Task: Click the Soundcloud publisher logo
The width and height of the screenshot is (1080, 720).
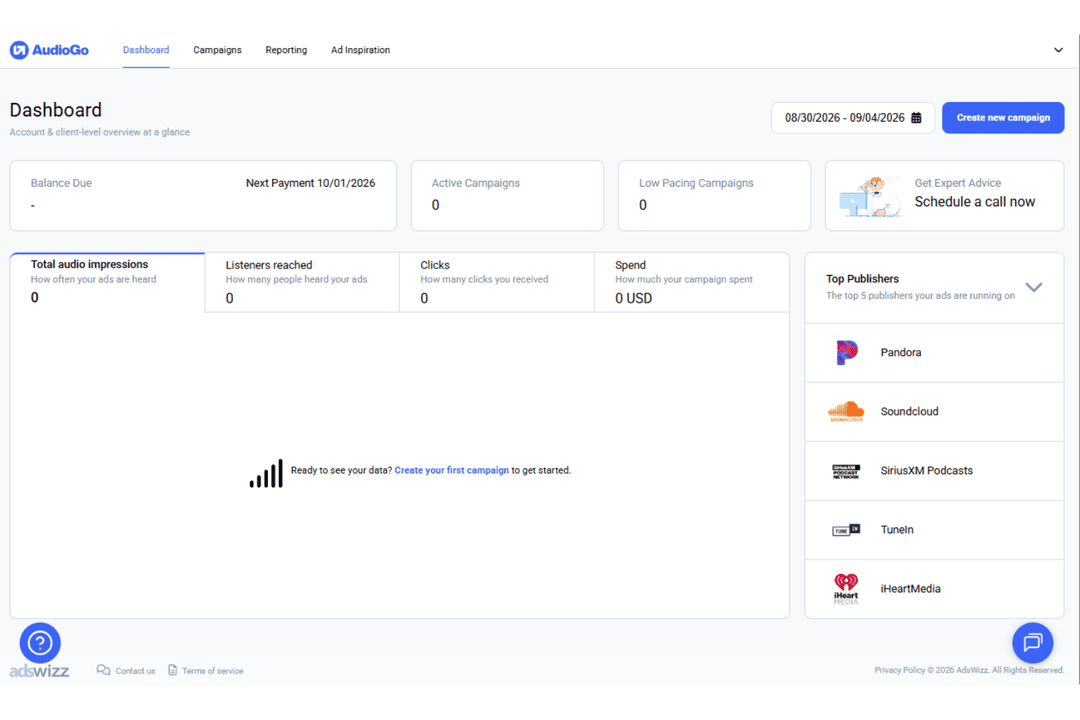Action: tap(846, 411)
